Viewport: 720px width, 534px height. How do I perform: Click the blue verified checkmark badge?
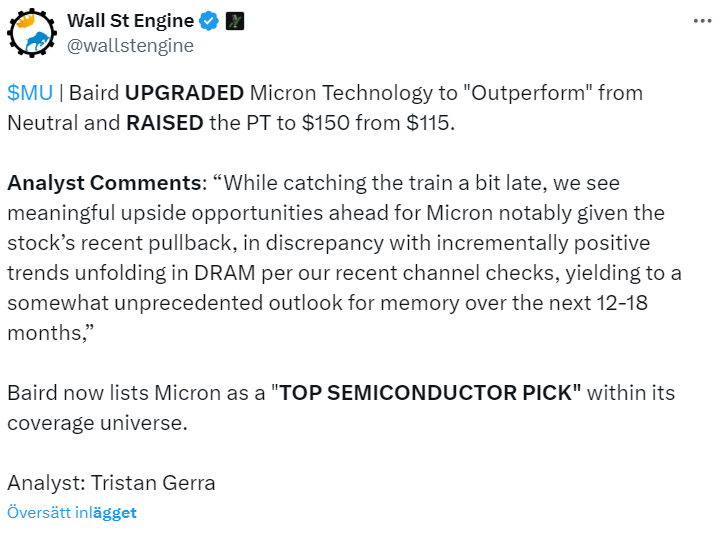tap(206, 21)
